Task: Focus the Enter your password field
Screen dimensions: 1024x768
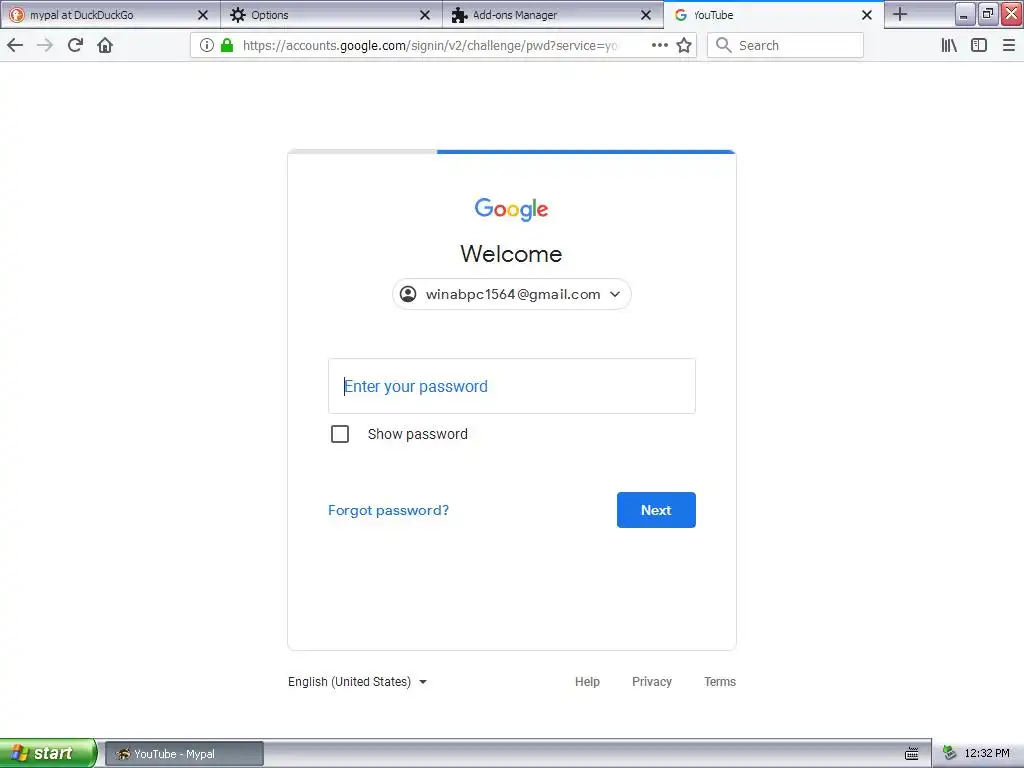Action: click(511, 386)
